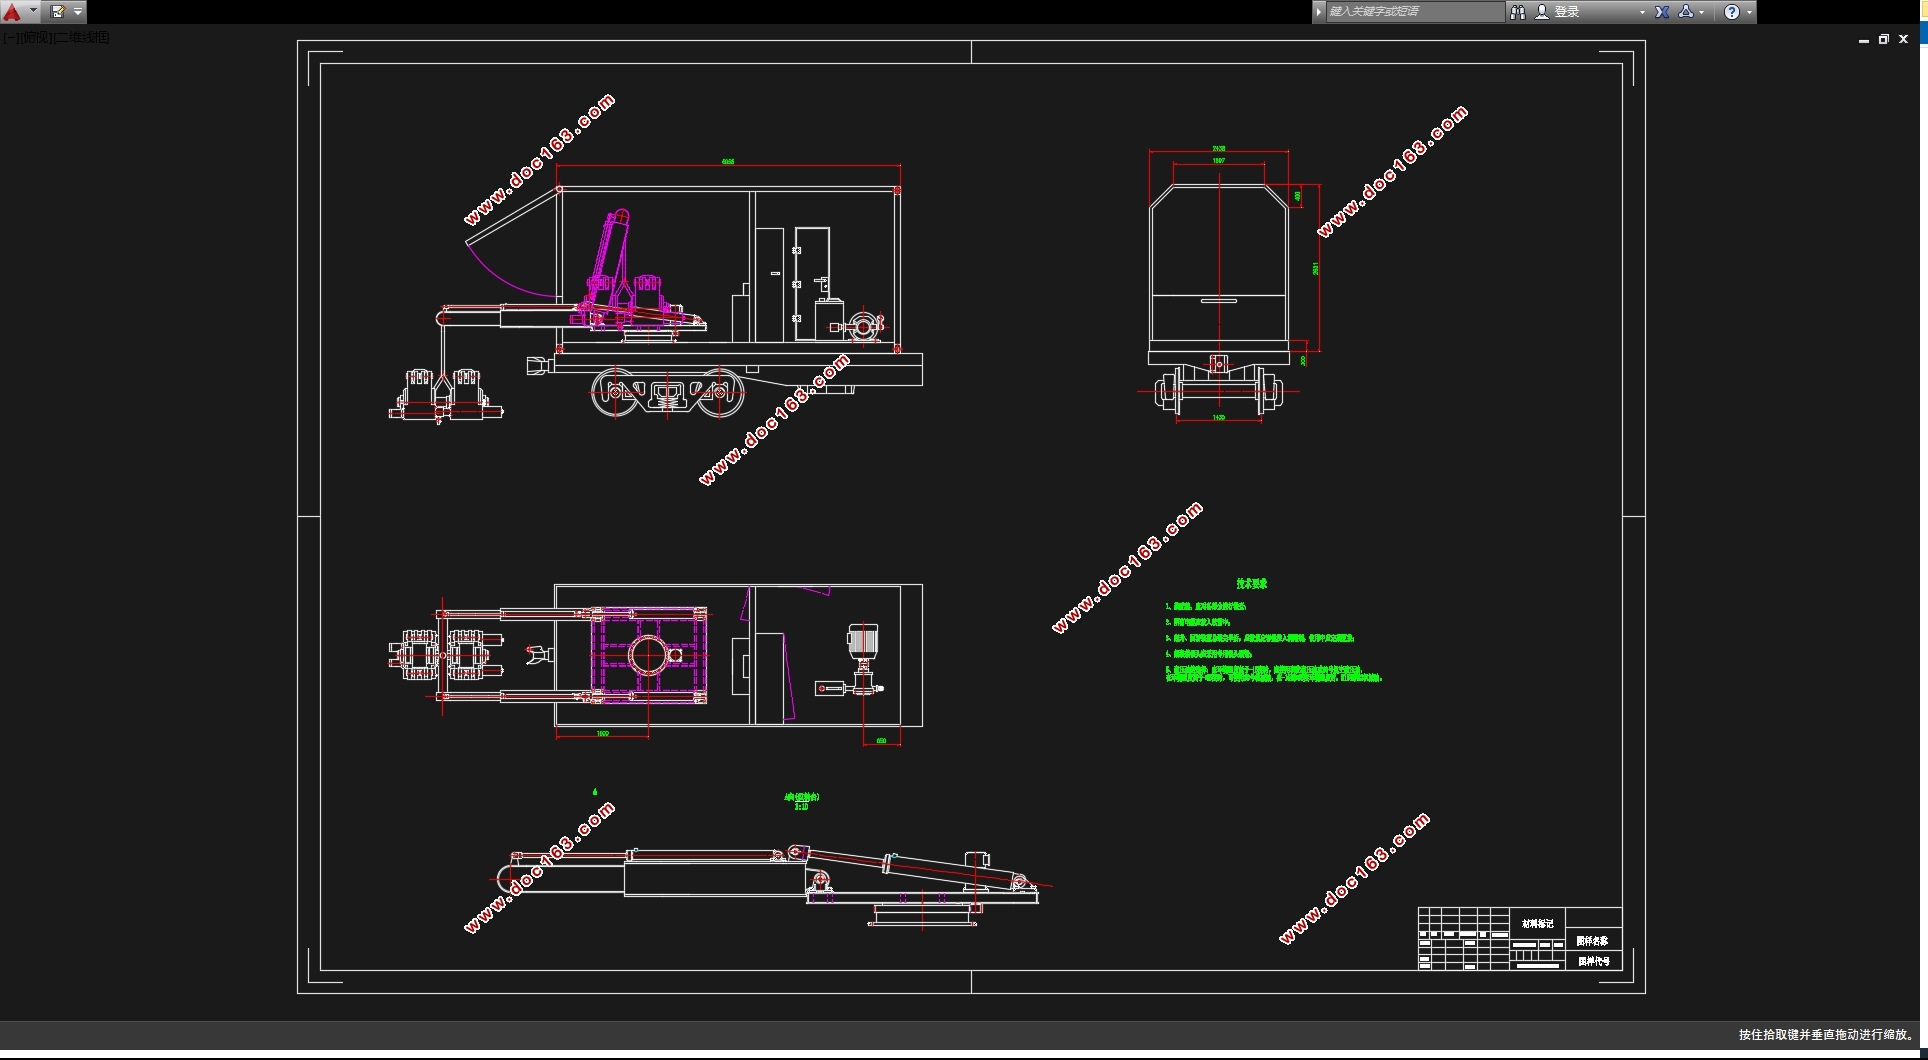The height and width of the screenshot is (1060, 1928).
Task: Click the Autodesk 360 triangle icon
Action: [x=1686, y=12]
